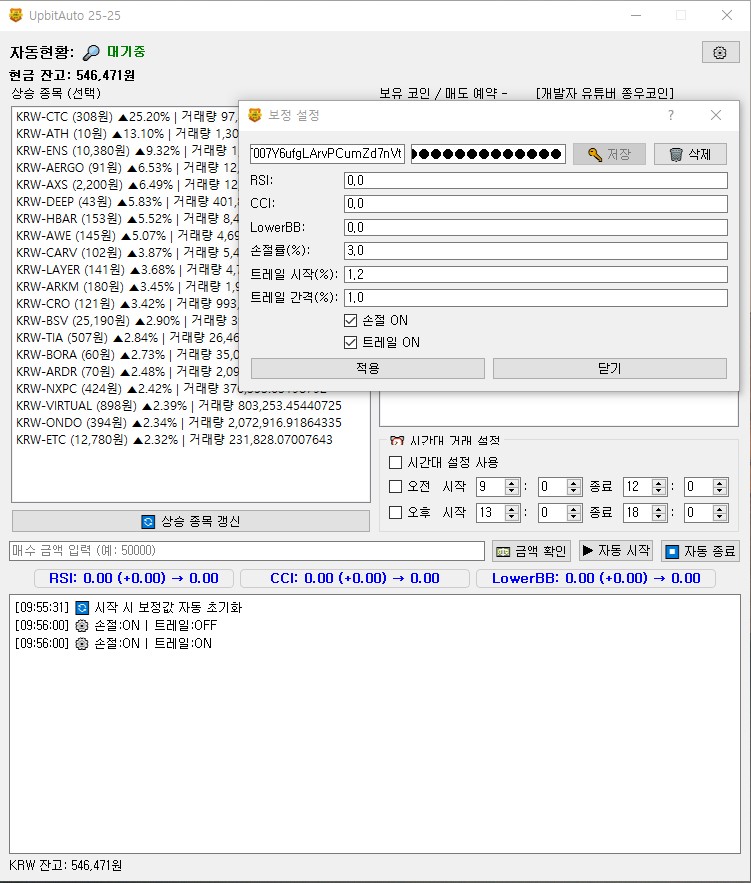751x883 pixels.
Task: Toggle the 트레일 ON checkbox
Action: [x=350, y=342]
